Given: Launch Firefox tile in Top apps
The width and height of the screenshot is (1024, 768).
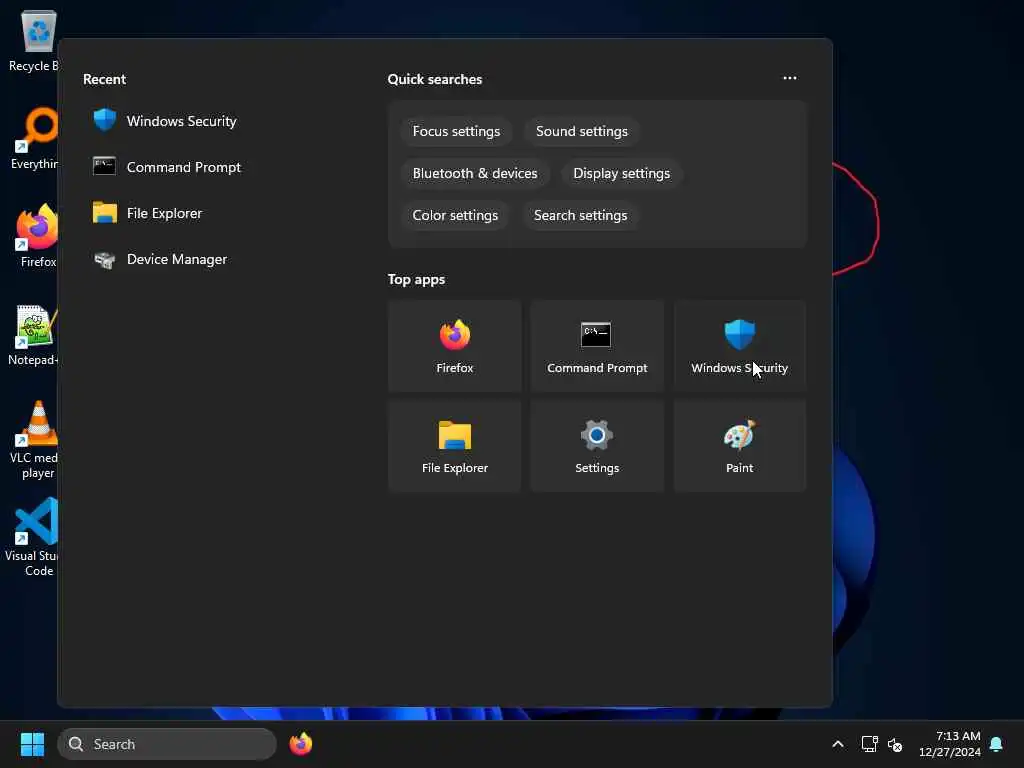Looking at the screenshot, I should [x=455, y=346].
